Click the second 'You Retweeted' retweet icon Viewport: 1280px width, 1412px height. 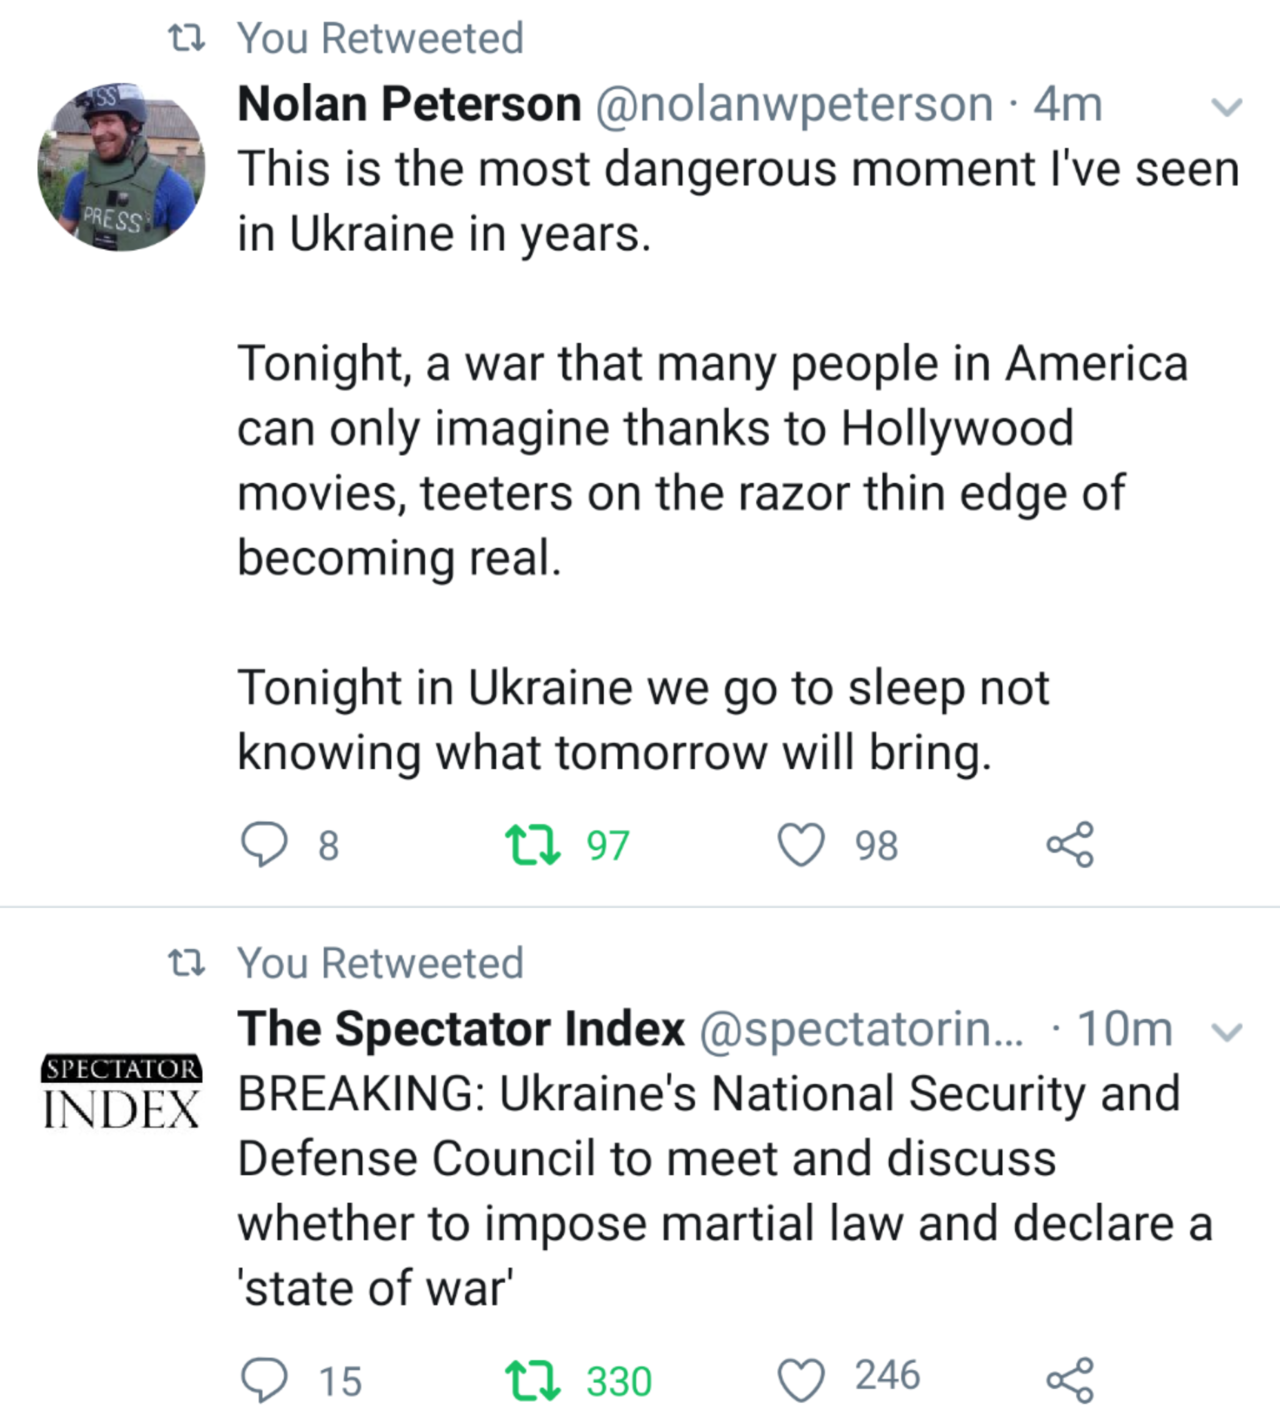[x=186, y=964]
